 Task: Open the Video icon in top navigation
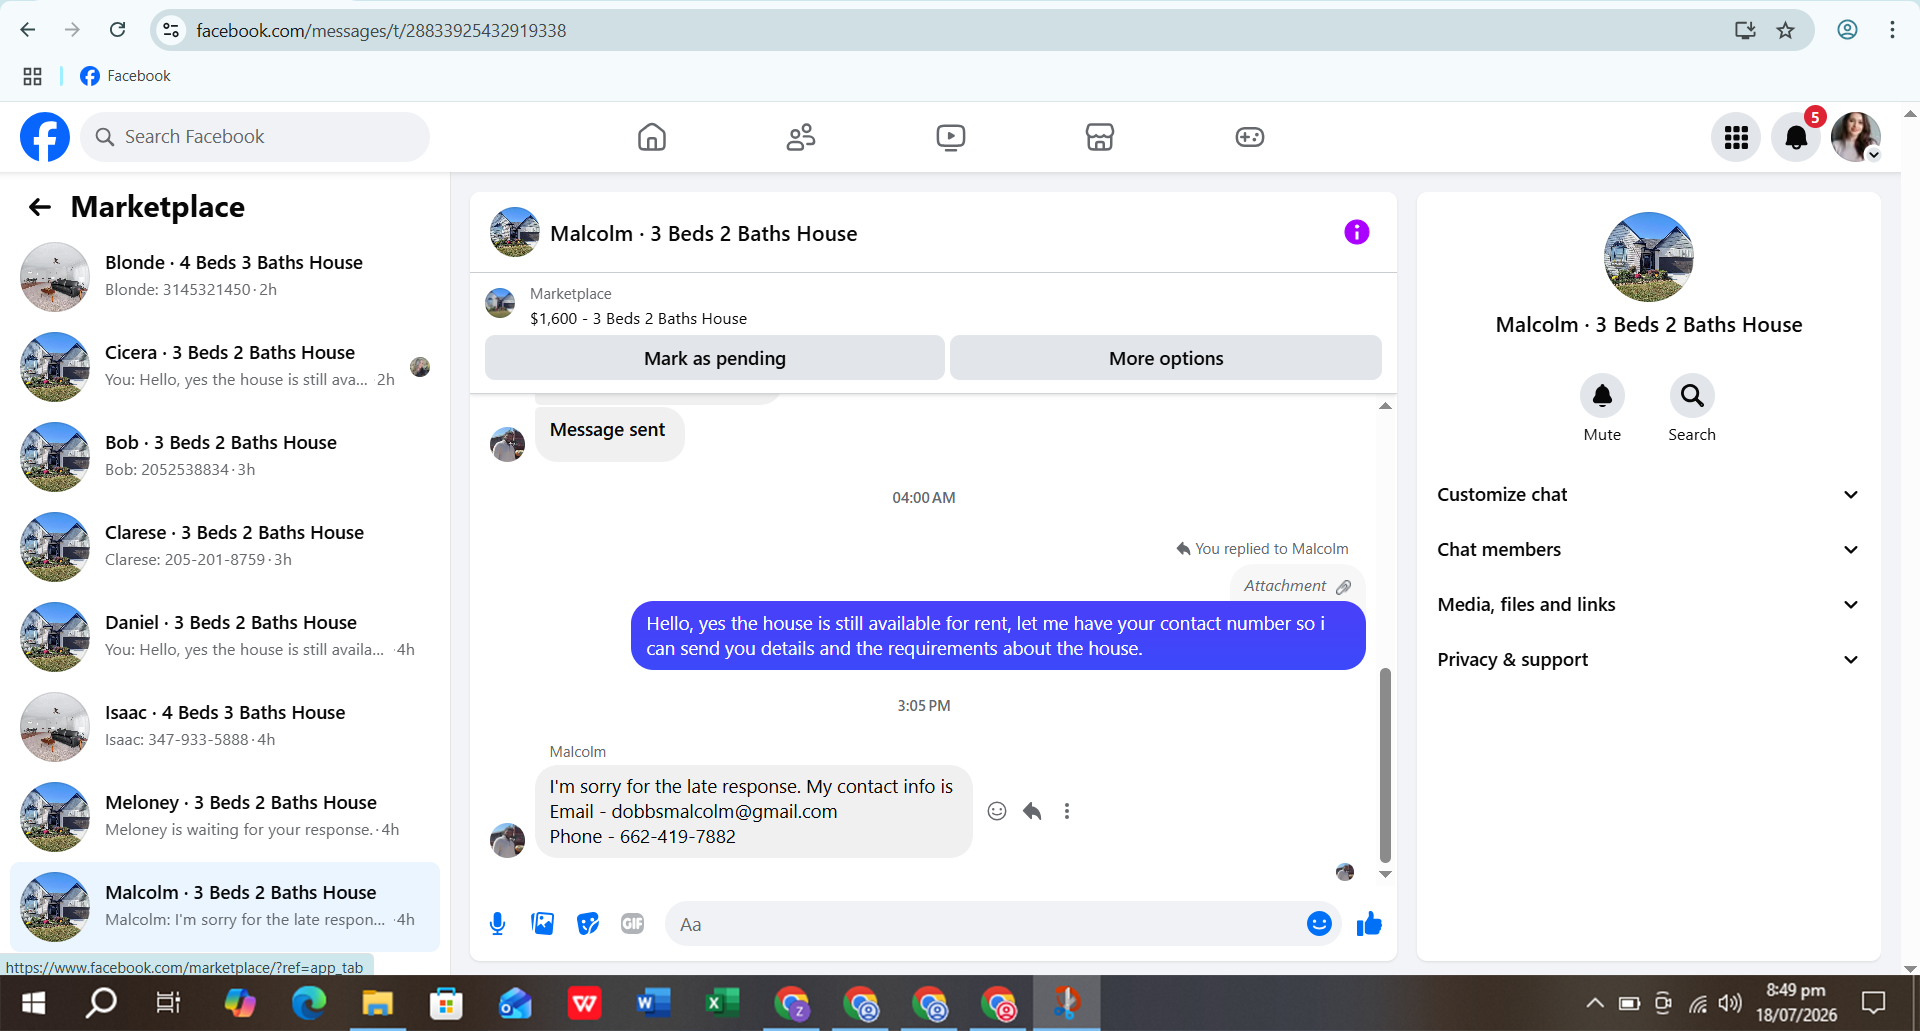click(951, 137)
